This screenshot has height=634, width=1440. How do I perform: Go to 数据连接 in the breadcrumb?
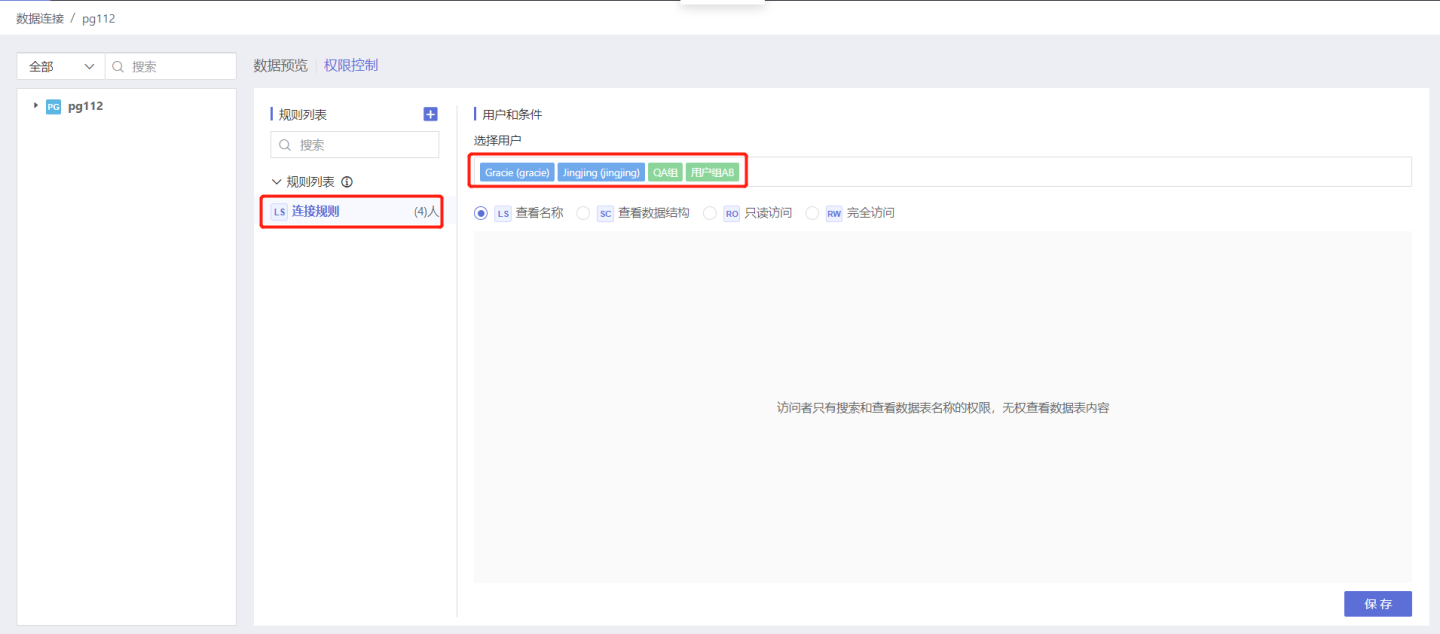click(41, 18)
